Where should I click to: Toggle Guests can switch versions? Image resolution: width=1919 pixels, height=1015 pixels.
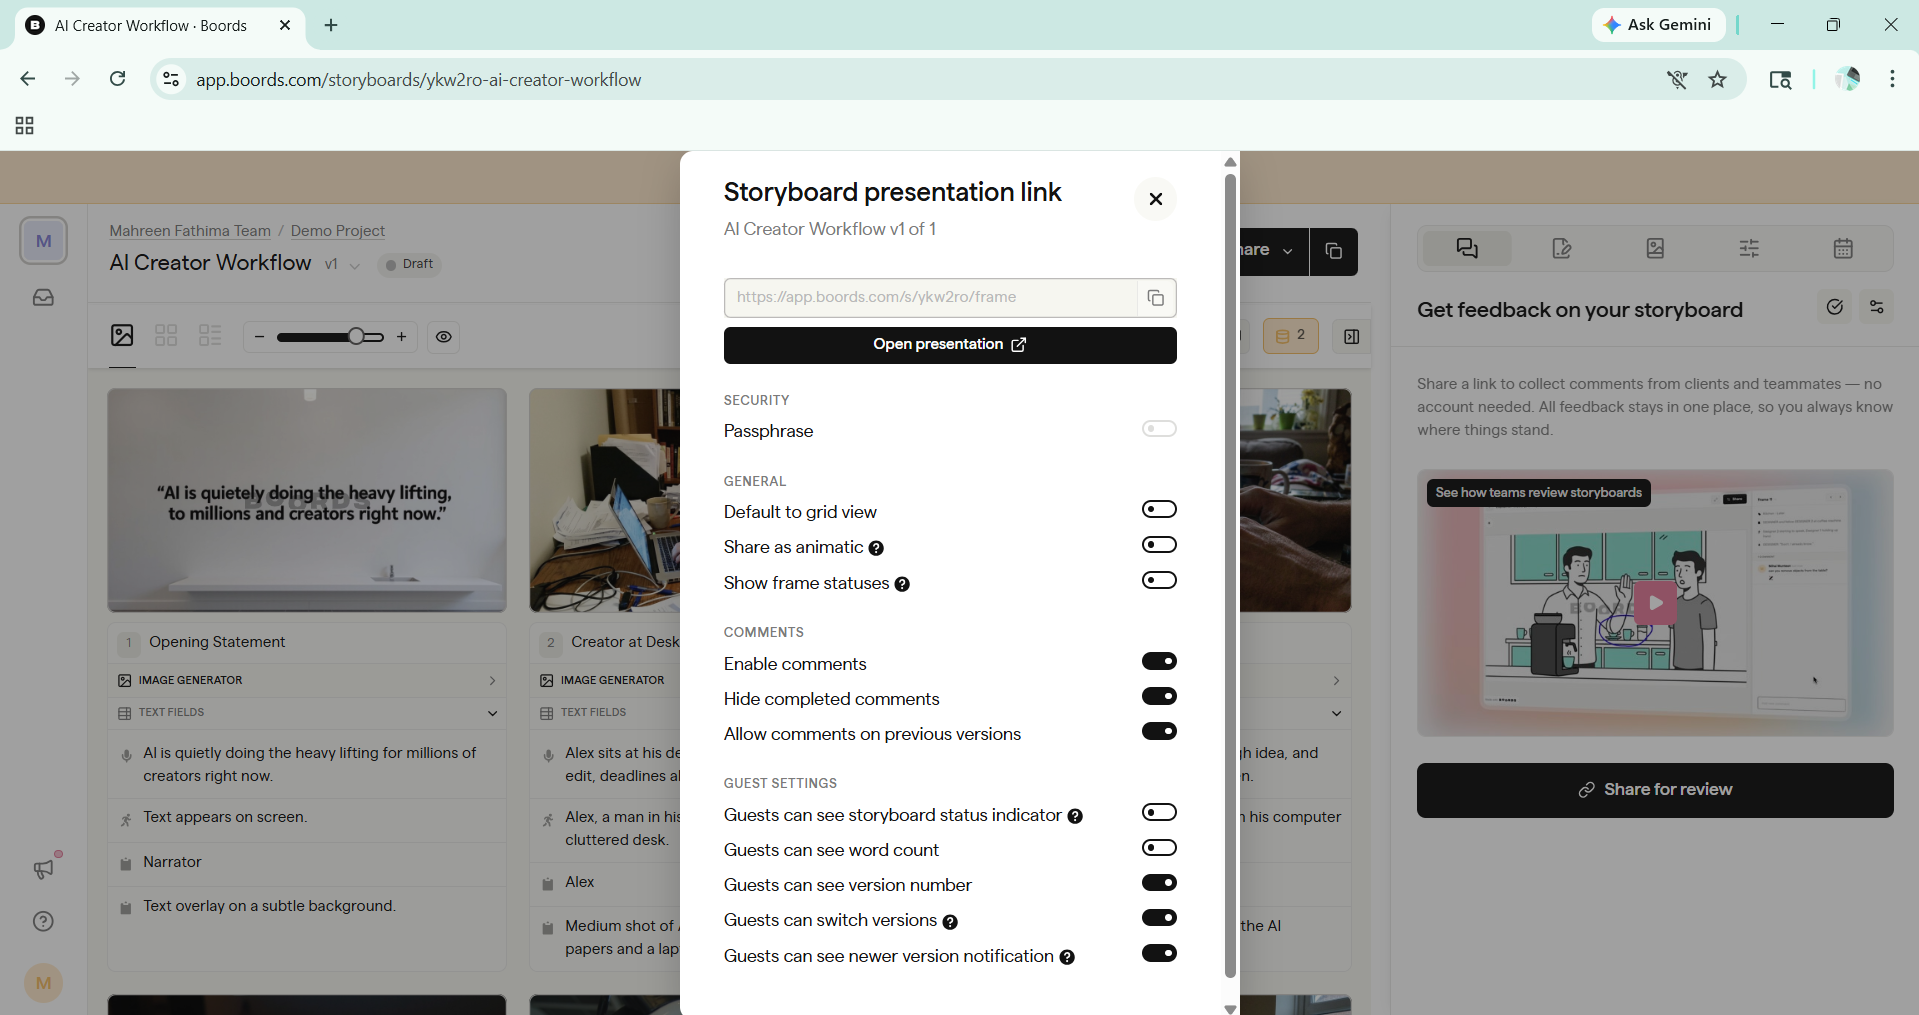click(x=1159, y=918)
